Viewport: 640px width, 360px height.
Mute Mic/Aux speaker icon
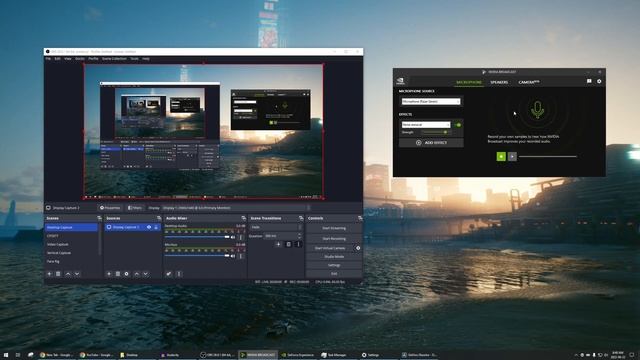(x=233, y=256)
